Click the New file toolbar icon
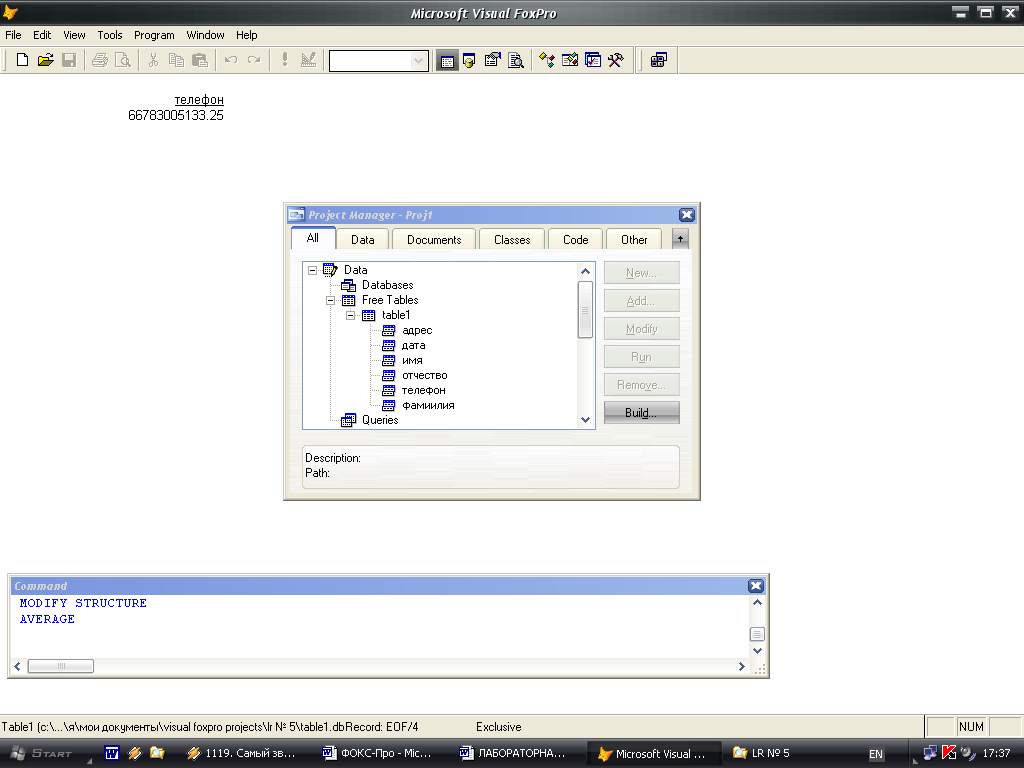This screenshot has height=768, width=1024. pos(22,60)
